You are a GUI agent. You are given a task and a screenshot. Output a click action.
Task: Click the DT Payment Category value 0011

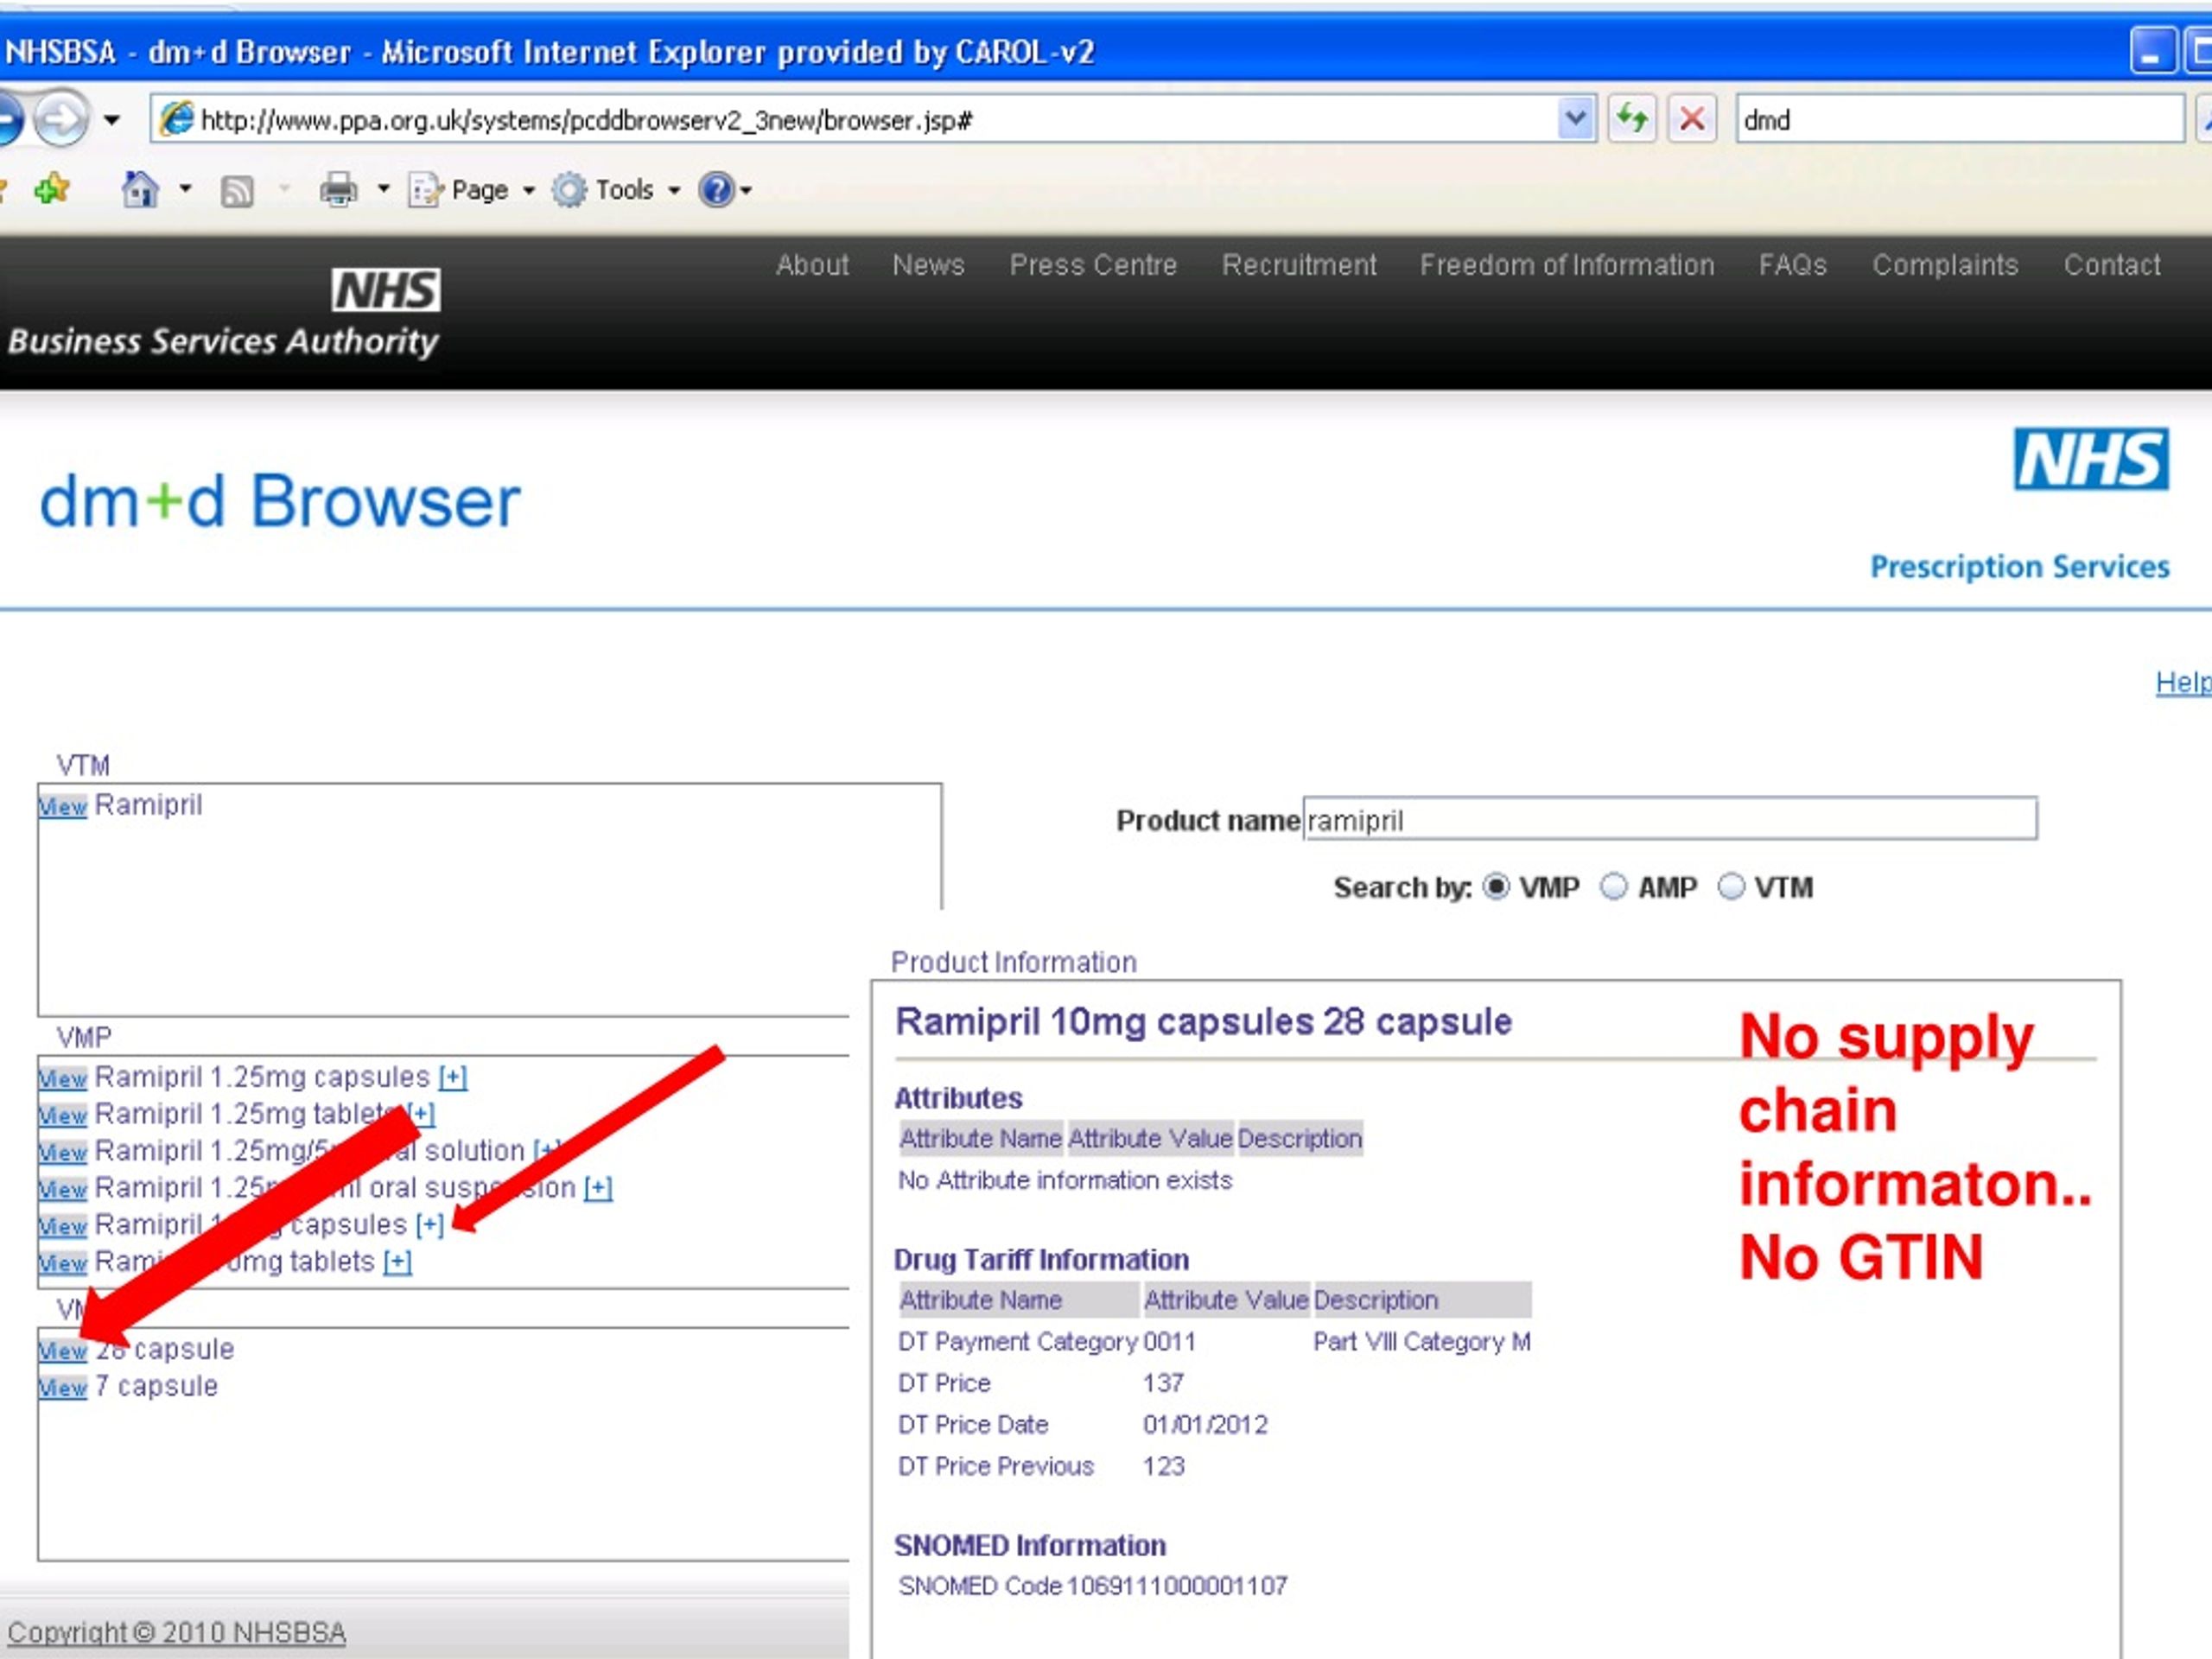pos(1169,1341)
